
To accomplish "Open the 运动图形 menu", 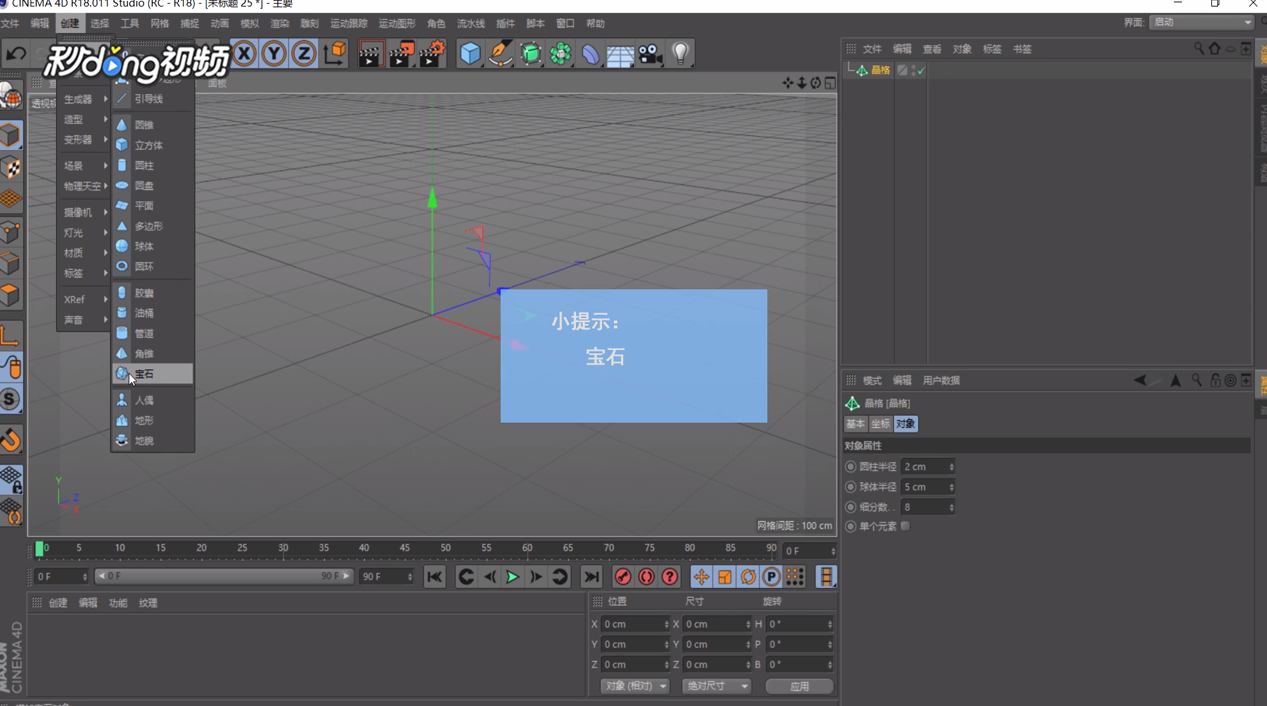I will pos(397,23).
